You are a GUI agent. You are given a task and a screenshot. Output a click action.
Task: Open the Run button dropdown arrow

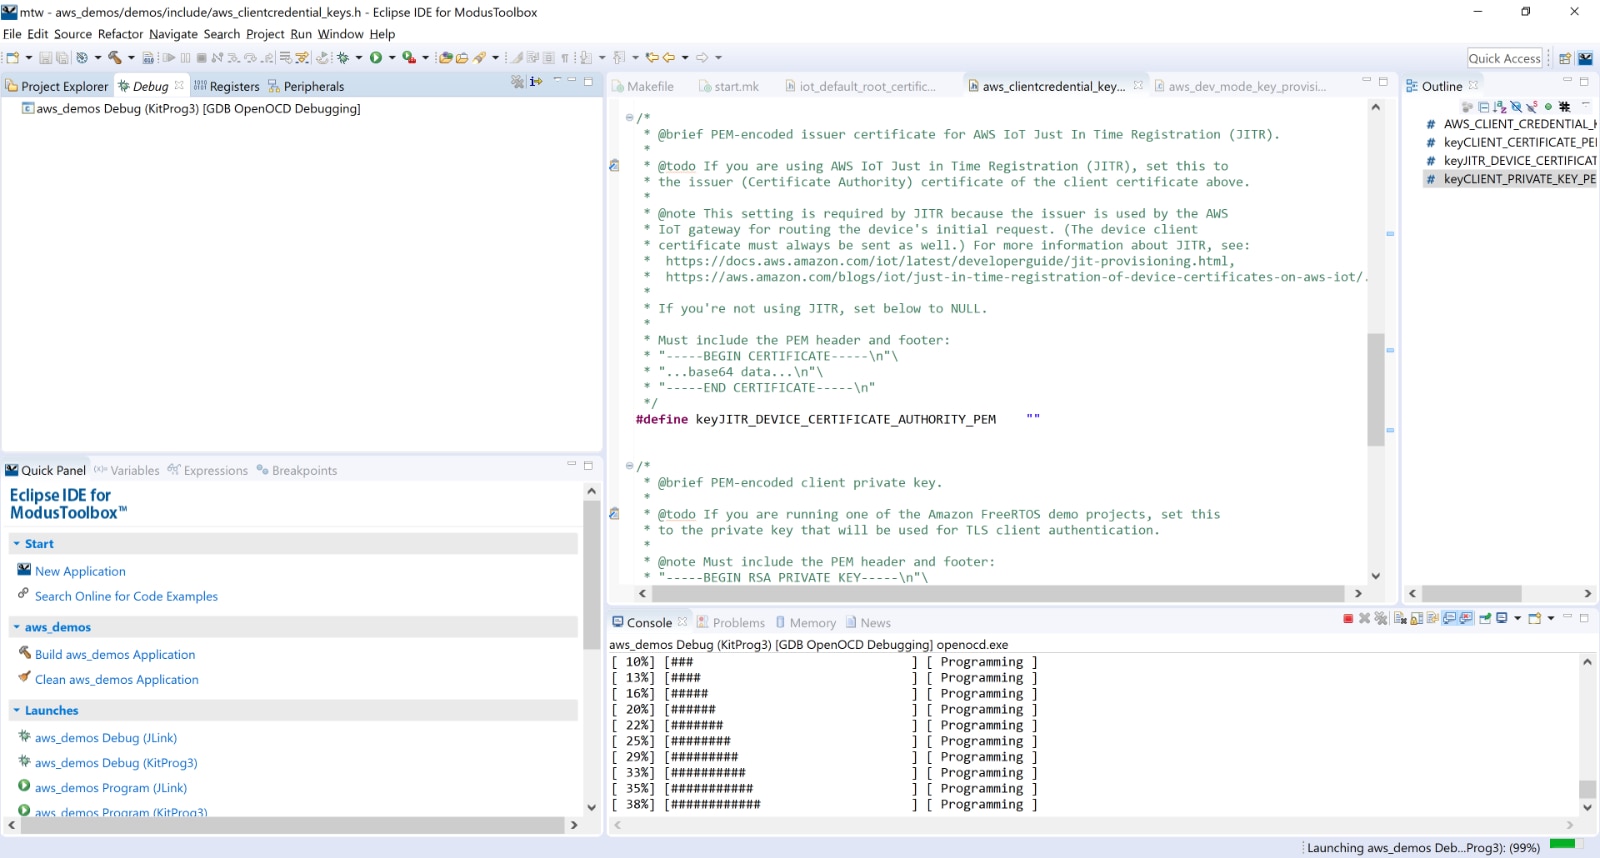392,58
